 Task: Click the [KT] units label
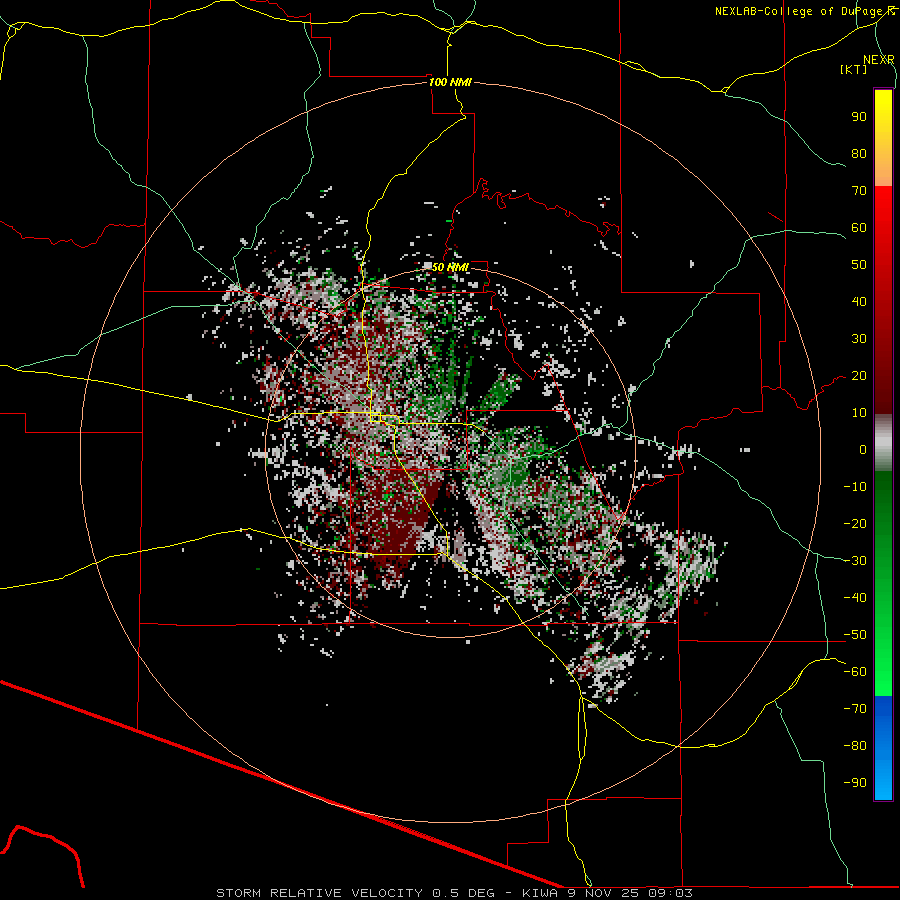click(853, 69)
